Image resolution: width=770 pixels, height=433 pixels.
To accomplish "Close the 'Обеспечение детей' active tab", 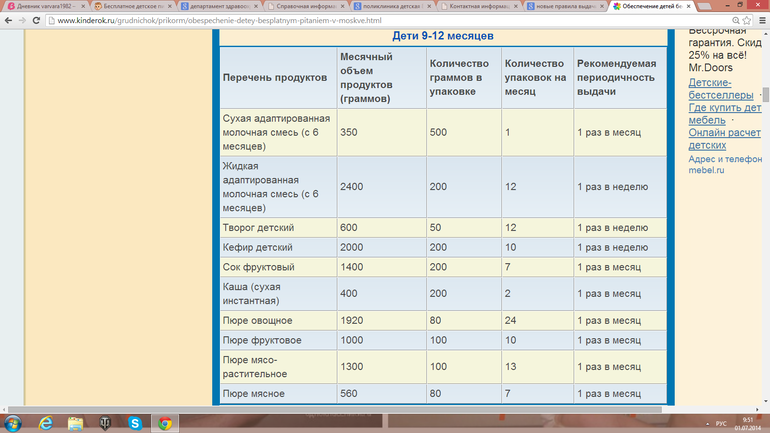I will pyautogui.click(x=688, y=6).
